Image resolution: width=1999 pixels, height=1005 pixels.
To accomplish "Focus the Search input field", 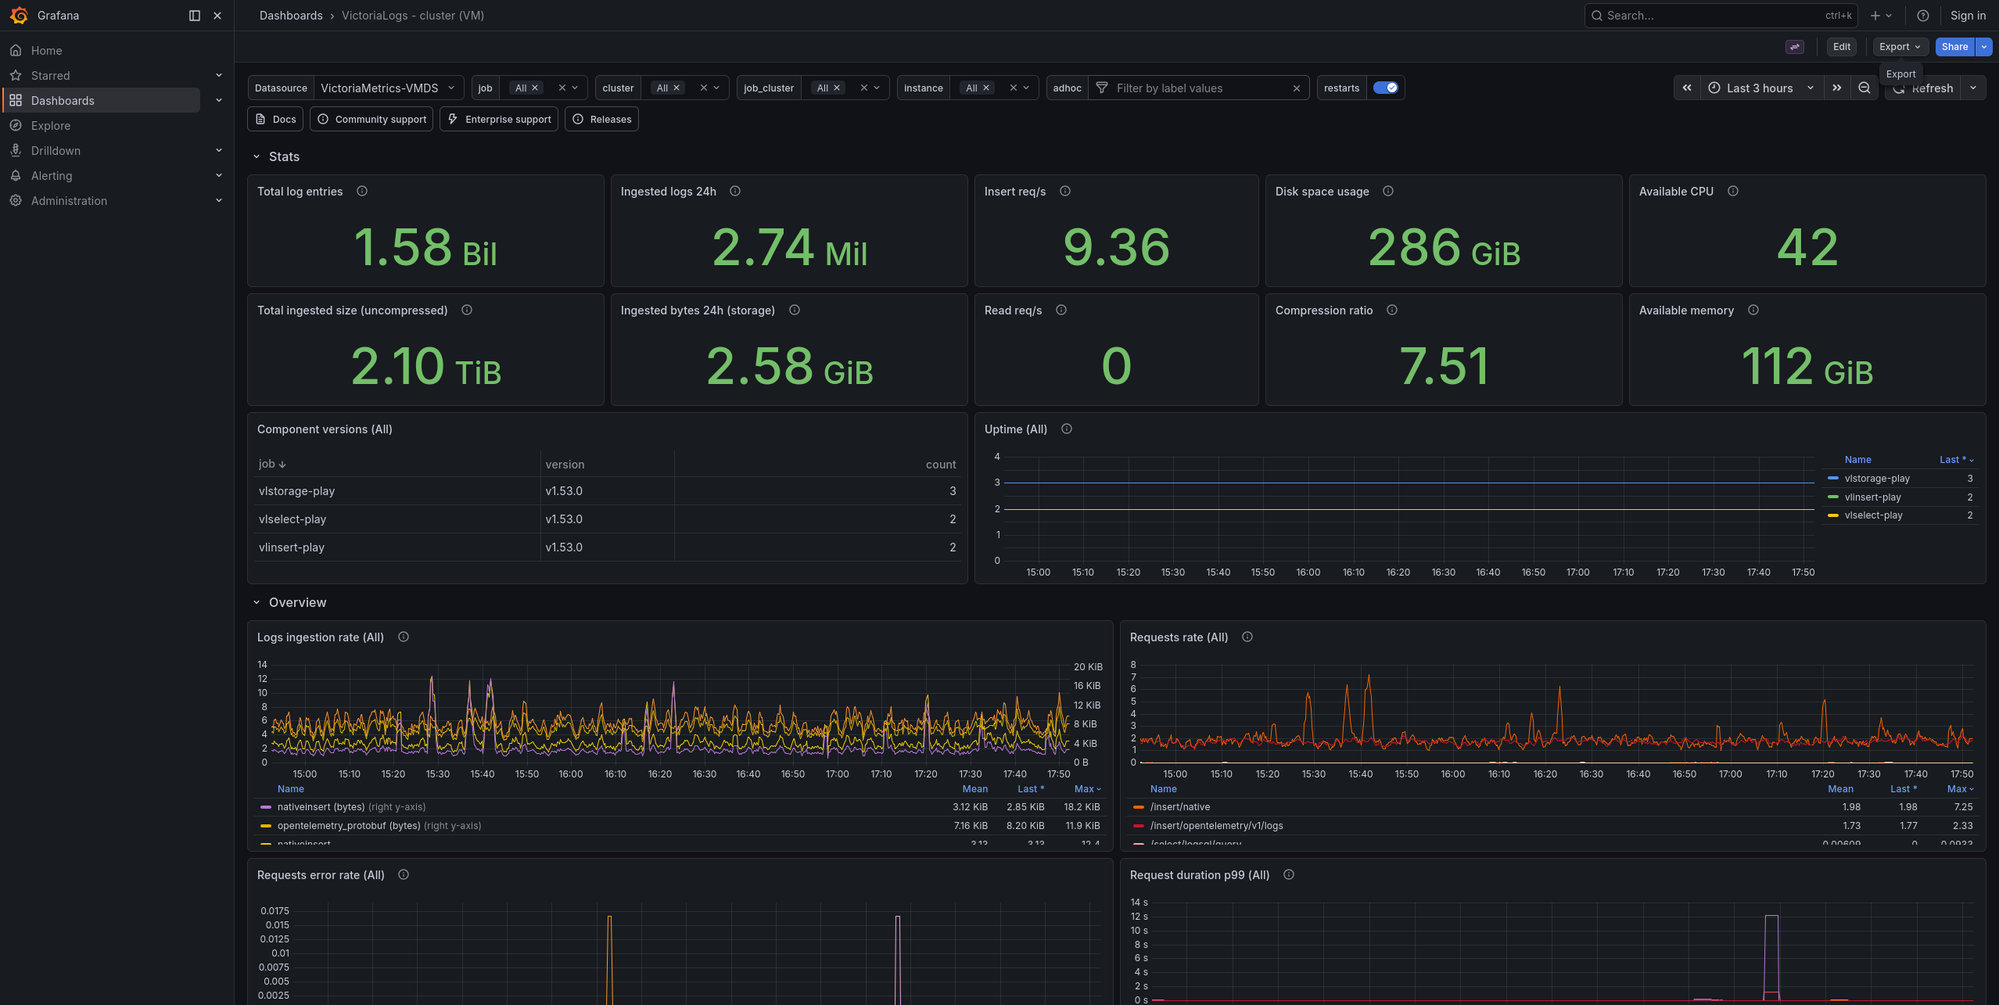I will click(1720, 15).
